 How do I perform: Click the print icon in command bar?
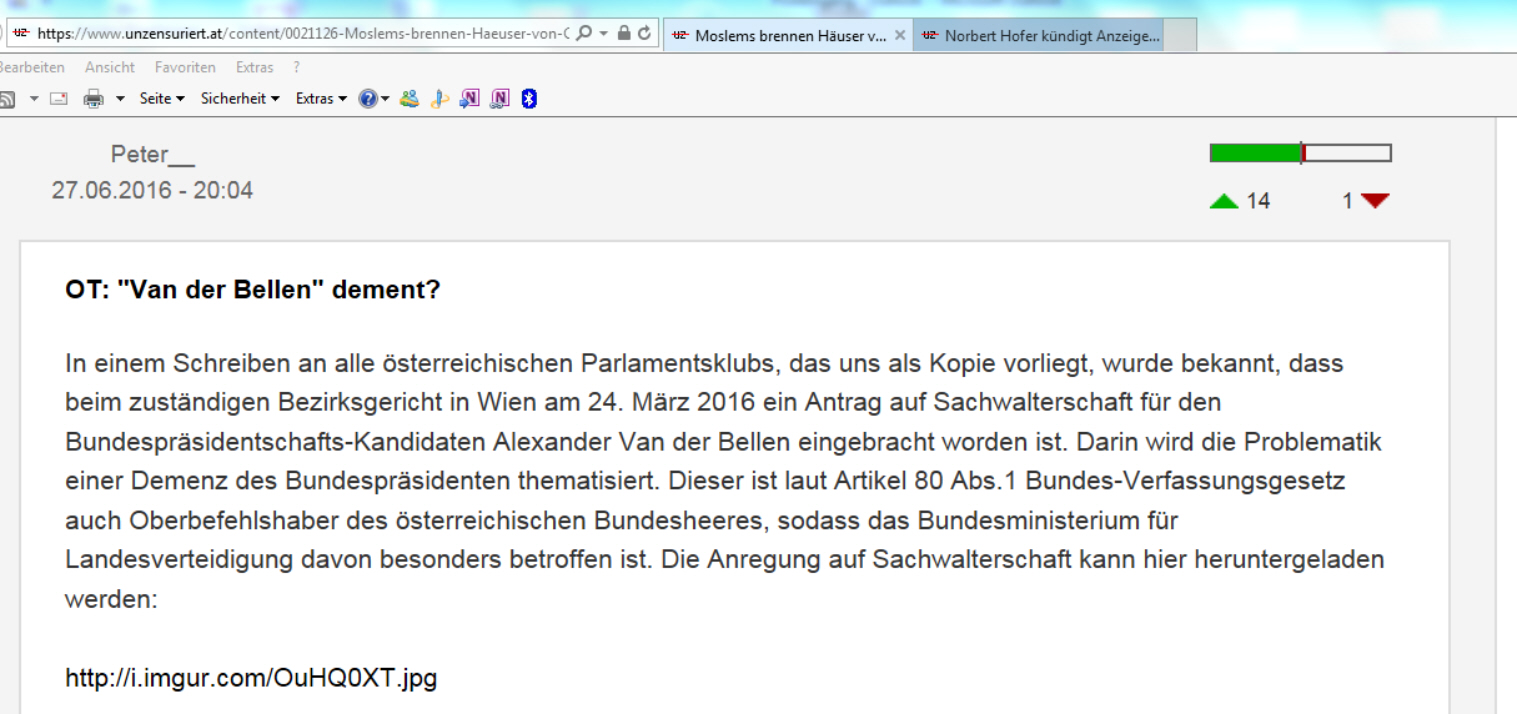pyautogui.click(x=93, y=98)
